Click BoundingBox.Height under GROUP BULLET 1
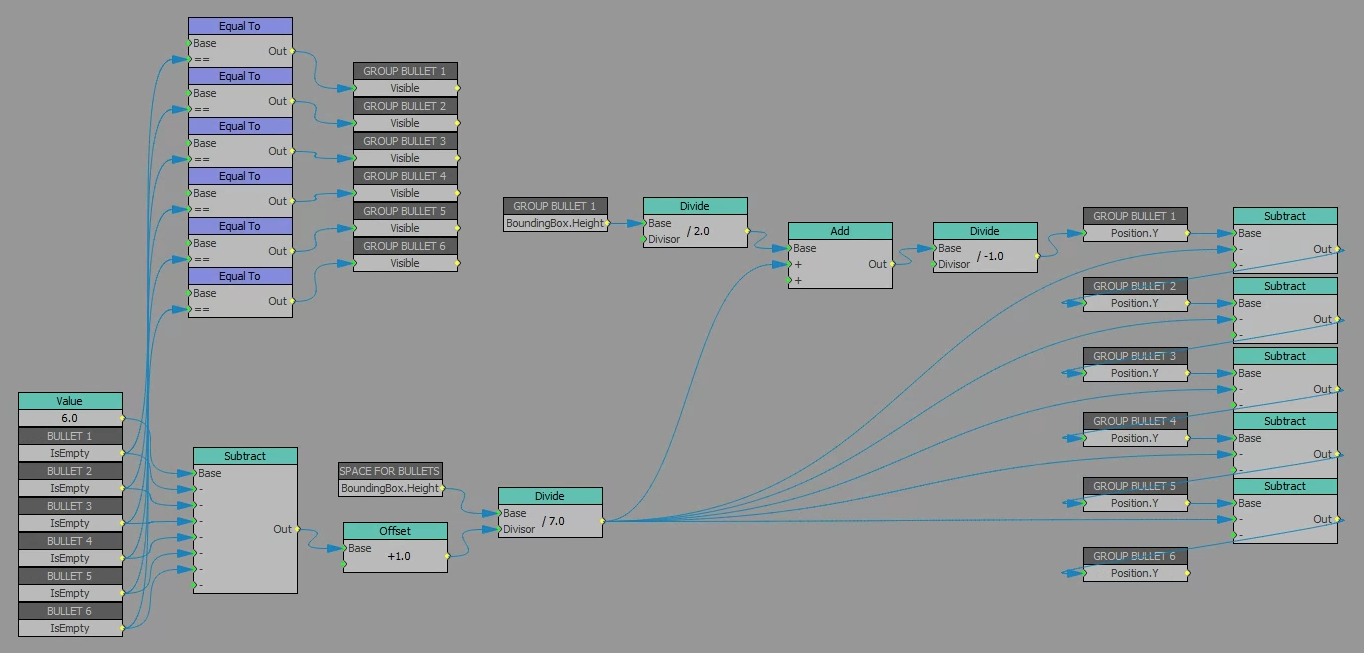The height and width of the screenshot is (653, 1364). point(555,223)
